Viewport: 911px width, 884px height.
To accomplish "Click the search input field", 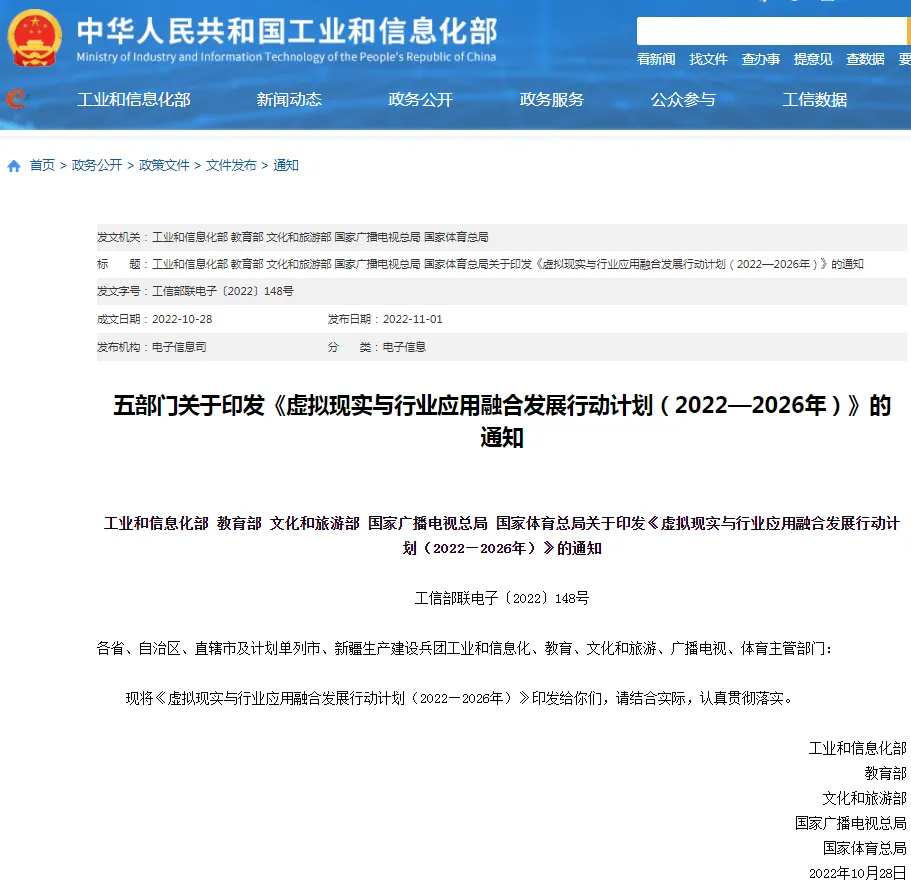I will (x=772, y=31).
